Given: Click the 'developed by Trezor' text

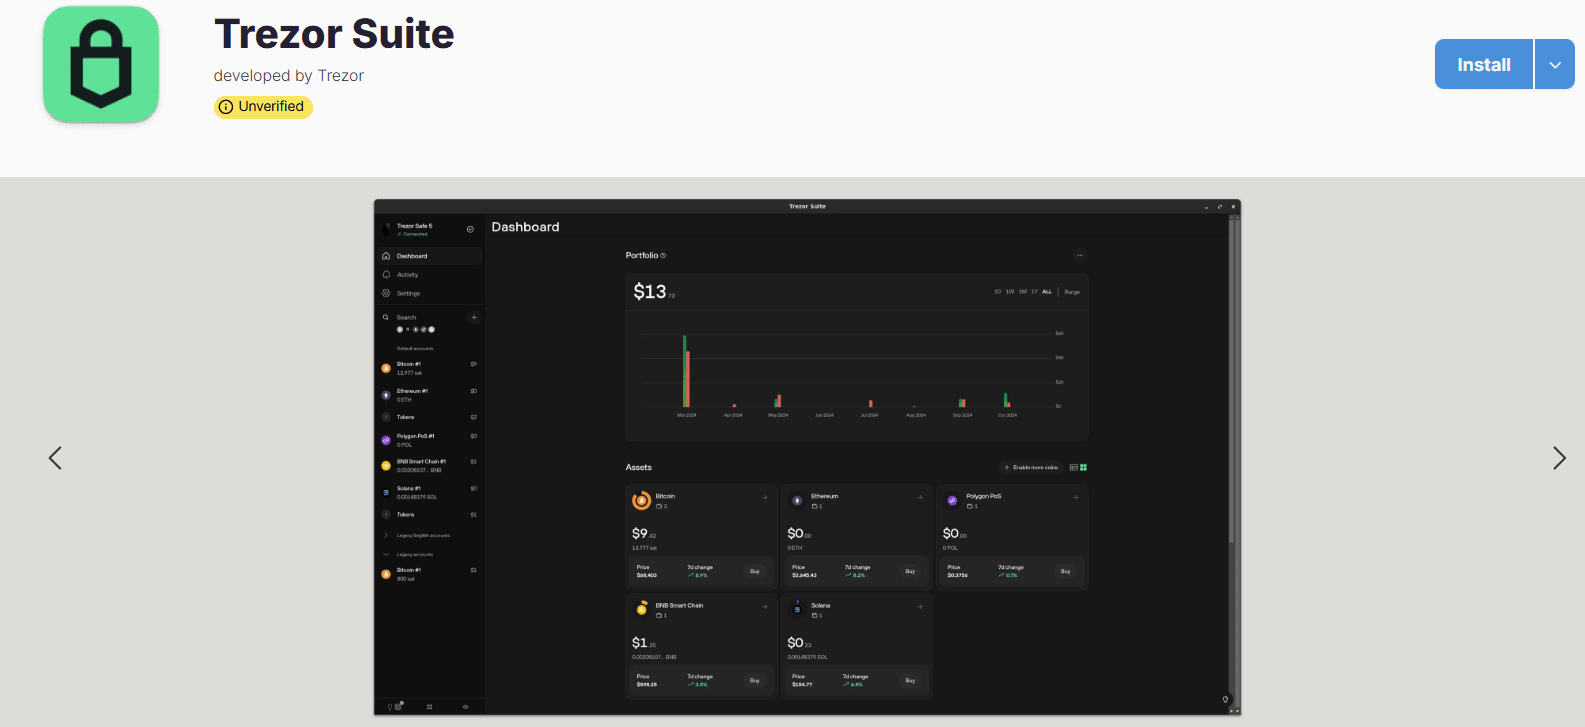Looking at the screenshot, I should point(289,76).
